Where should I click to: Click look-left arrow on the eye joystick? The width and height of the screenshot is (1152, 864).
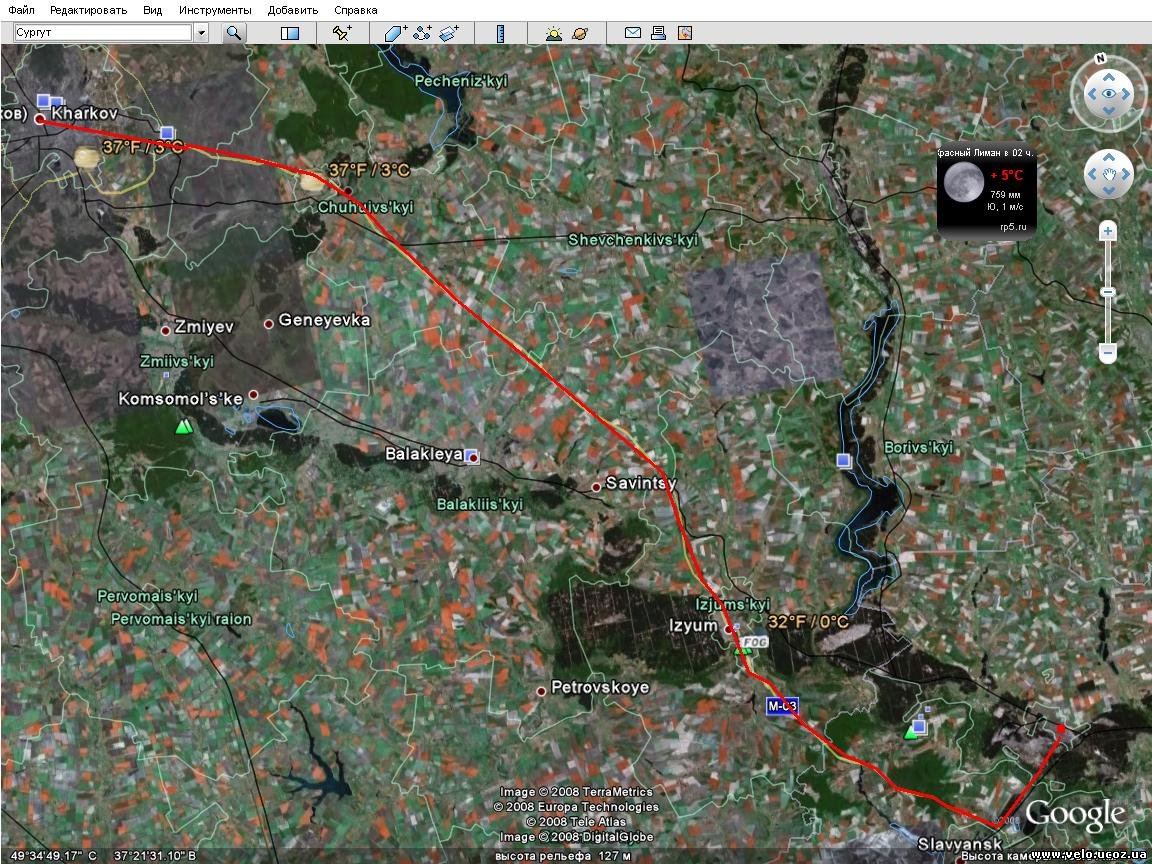1091,94
